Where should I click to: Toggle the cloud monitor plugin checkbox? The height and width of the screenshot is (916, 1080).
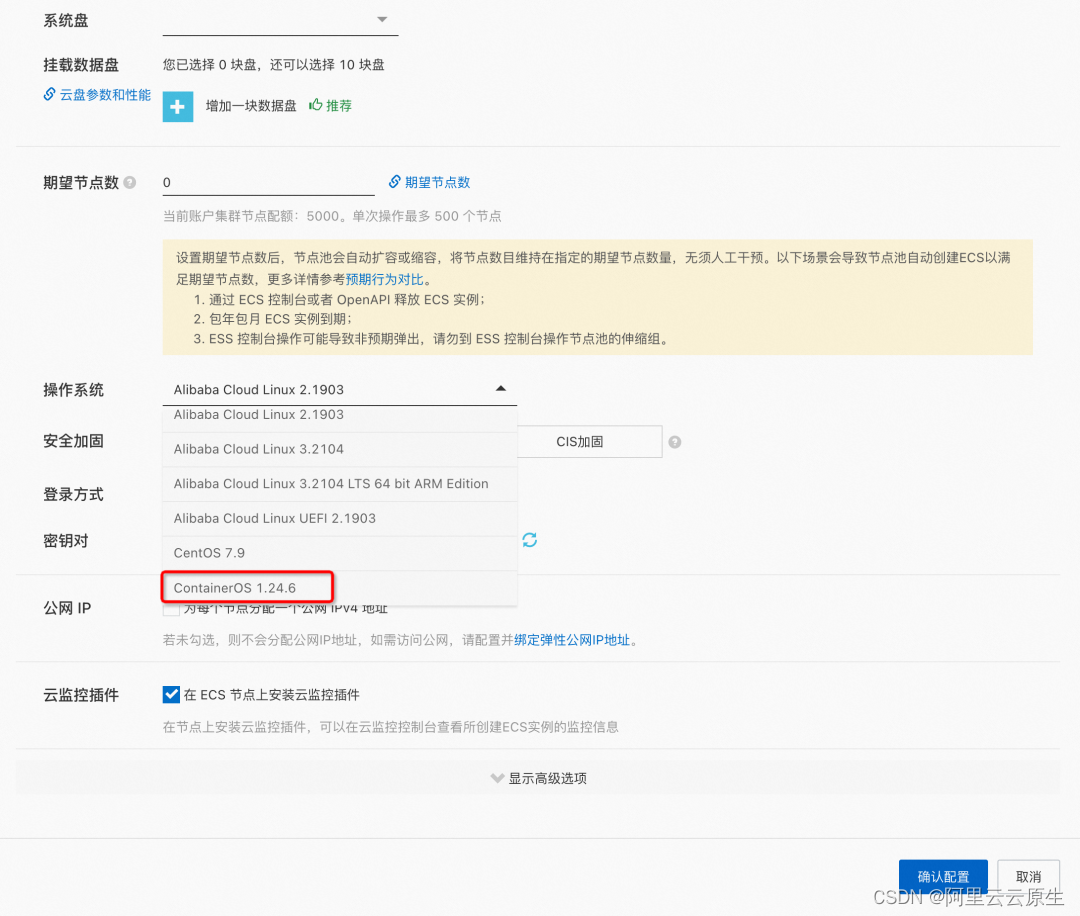point(171,694)
